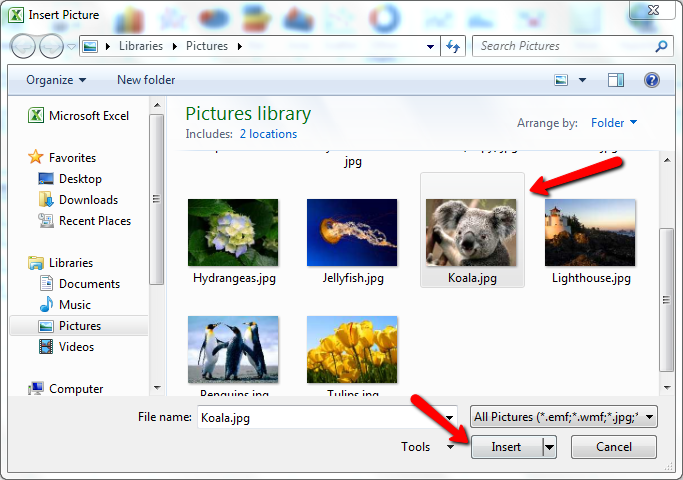Open Recent Places in Favorites

click(85, 221)
